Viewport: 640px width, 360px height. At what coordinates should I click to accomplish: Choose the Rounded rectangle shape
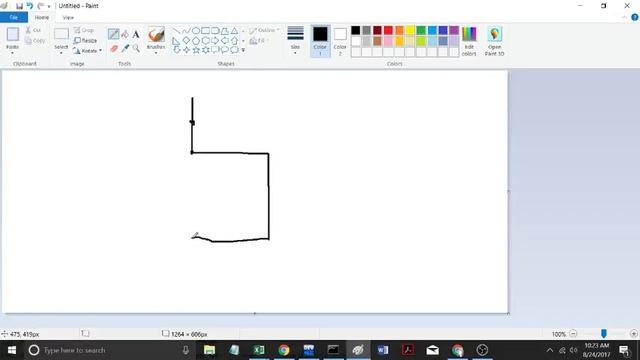215,31
